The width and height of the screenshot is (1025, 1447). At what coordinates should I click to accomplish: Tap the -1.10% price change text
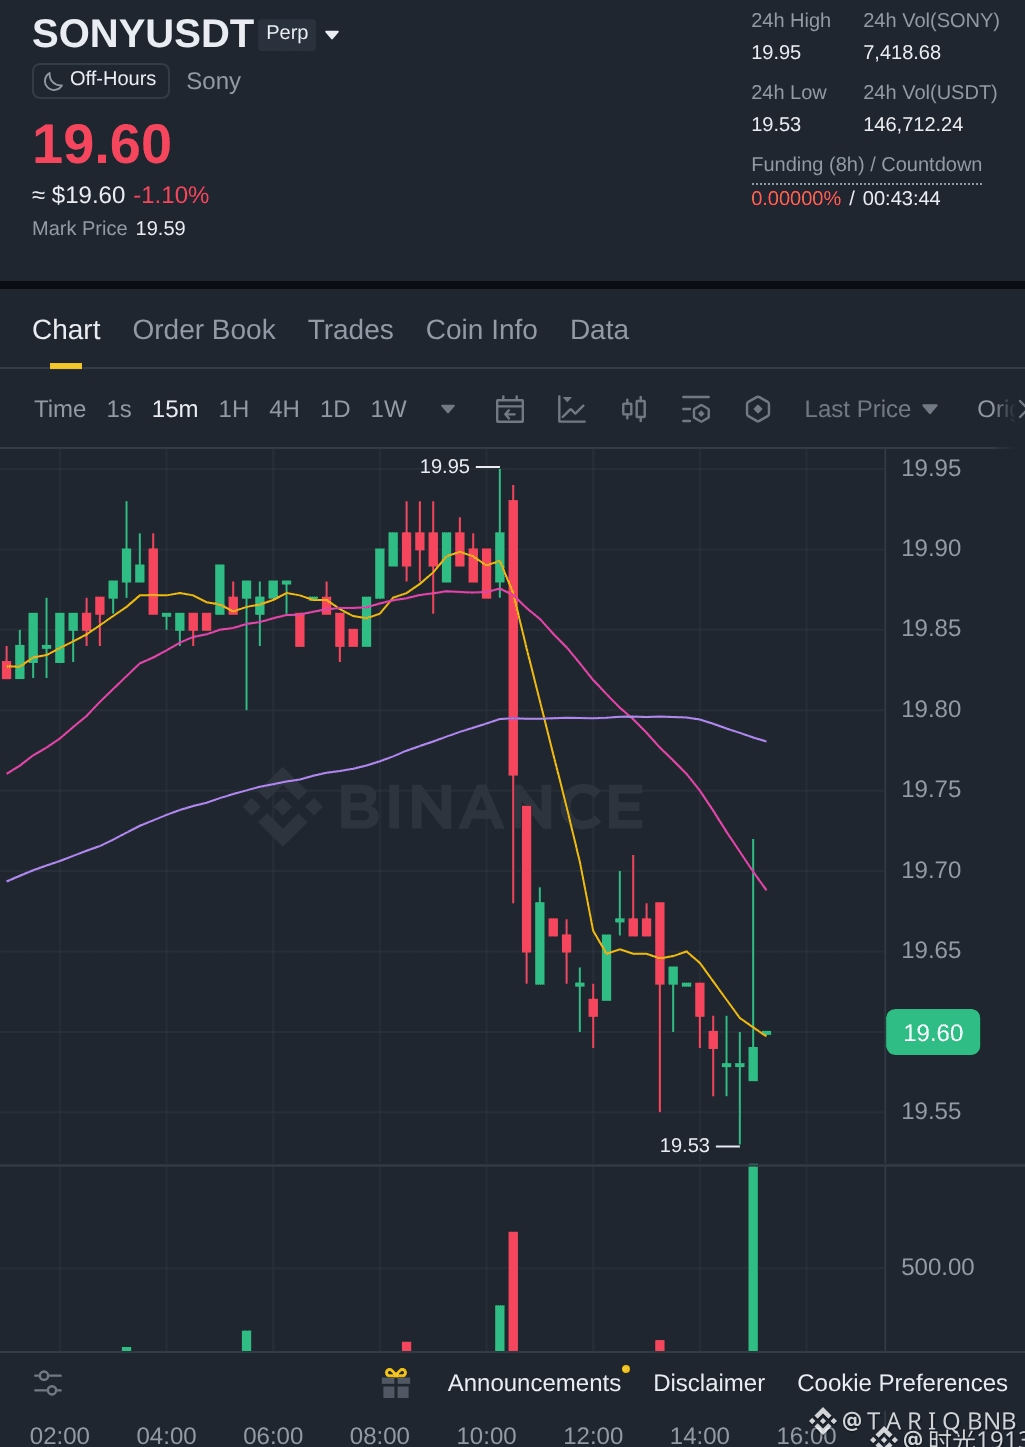(x=171, y=195)
